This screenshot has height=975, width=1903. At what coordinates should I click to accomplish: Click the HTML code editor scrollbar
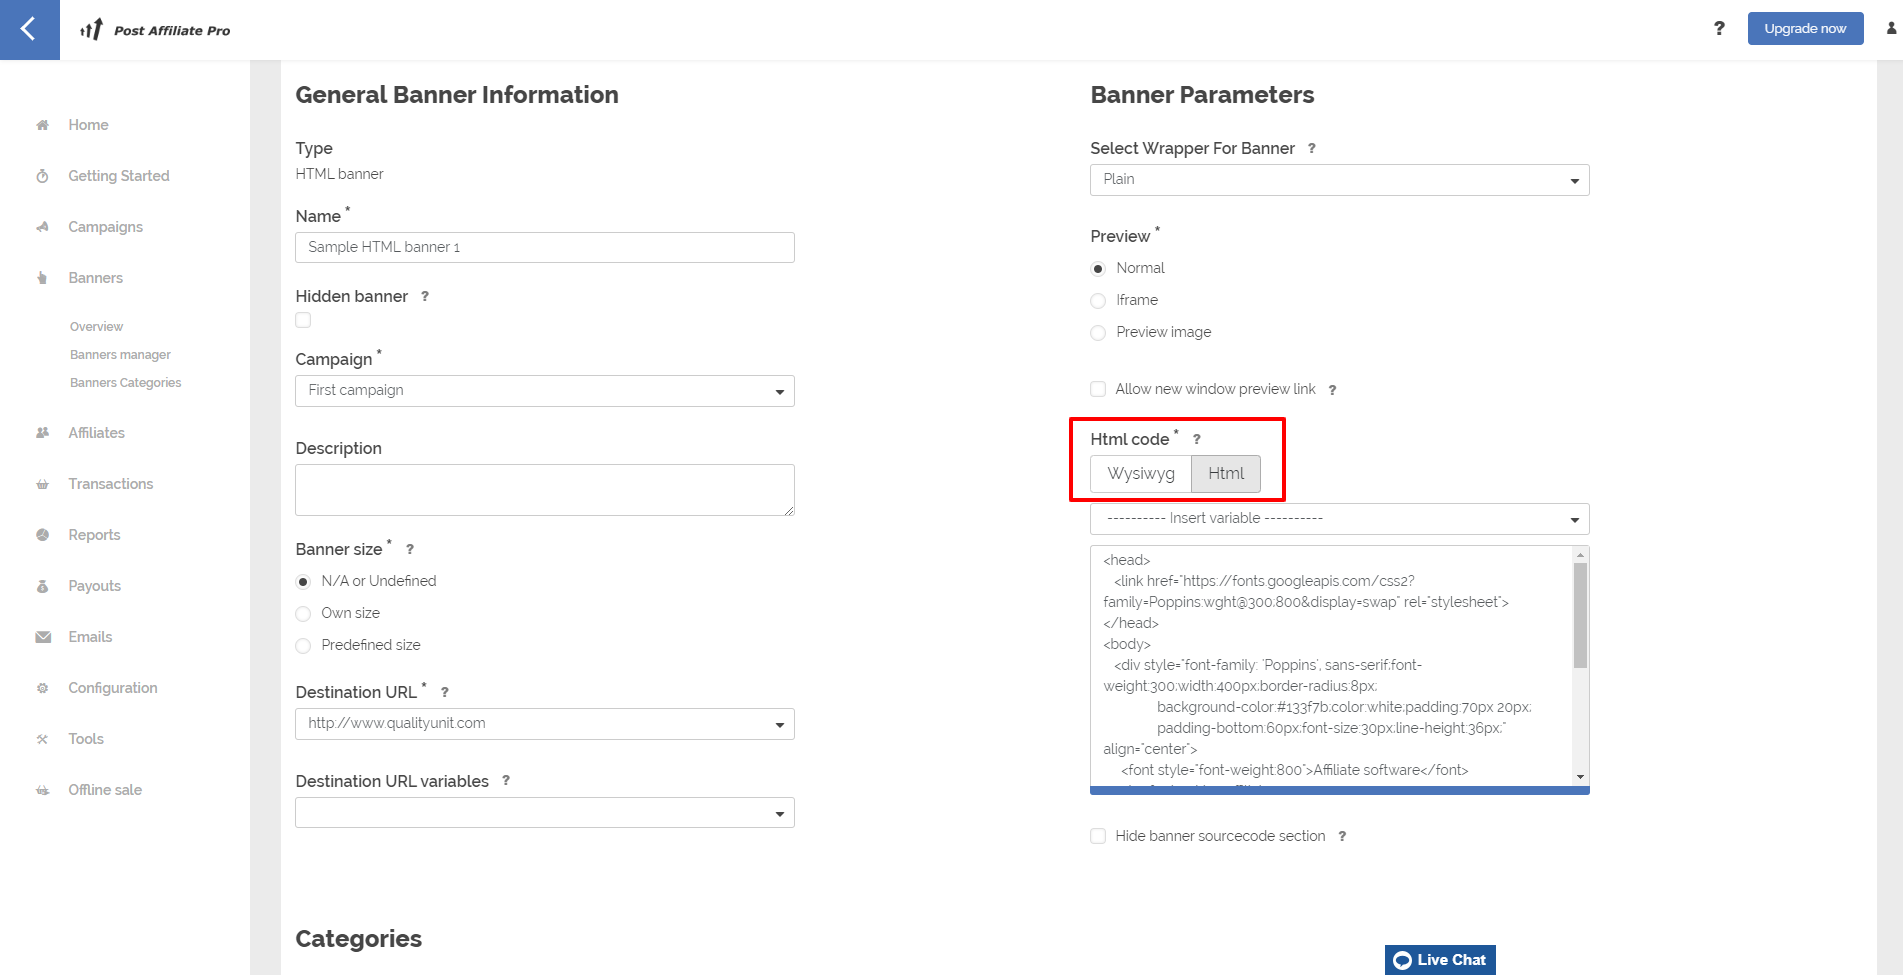pyautogui.click(x=1580, y=615)
